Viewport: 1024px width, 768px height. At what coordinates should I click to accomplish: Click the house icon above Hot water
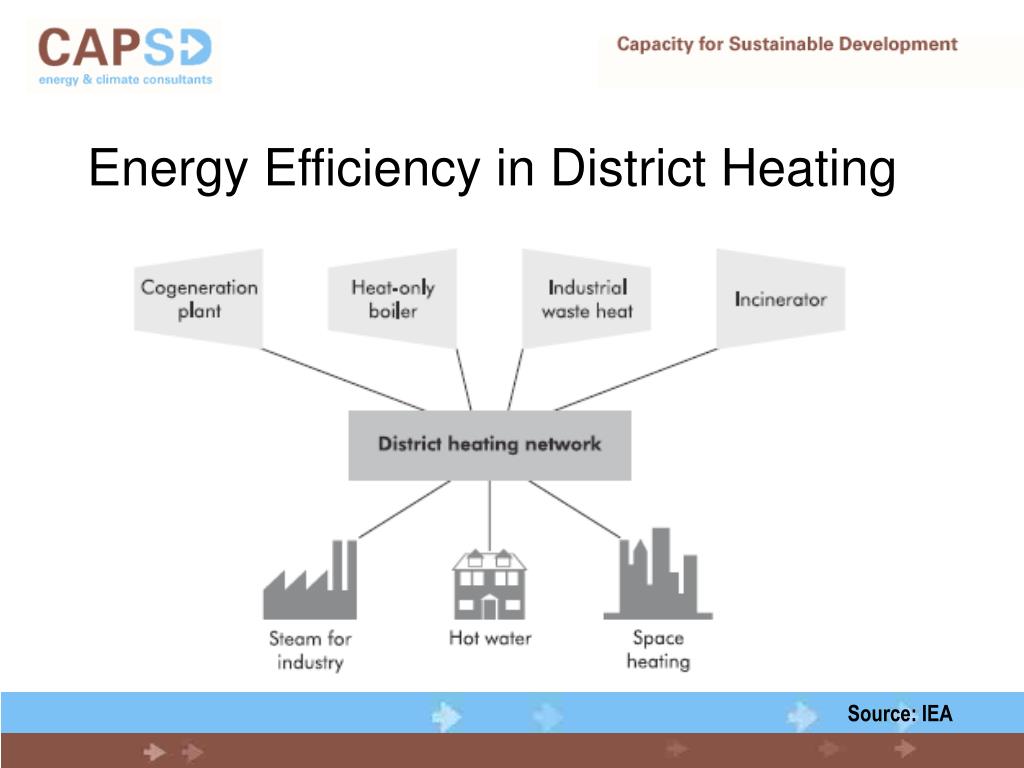coord(489,584)
